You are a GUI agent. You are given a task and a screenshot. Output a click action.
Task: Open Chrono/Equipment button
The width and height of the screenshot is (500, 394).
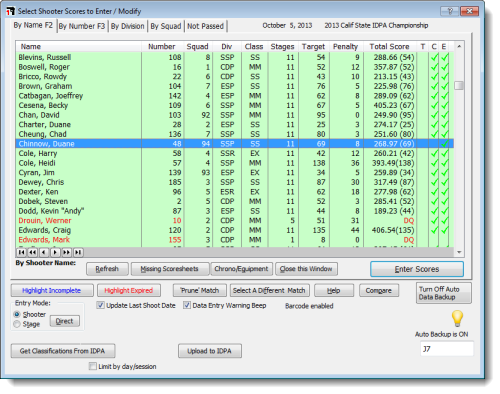coord(241,269)
